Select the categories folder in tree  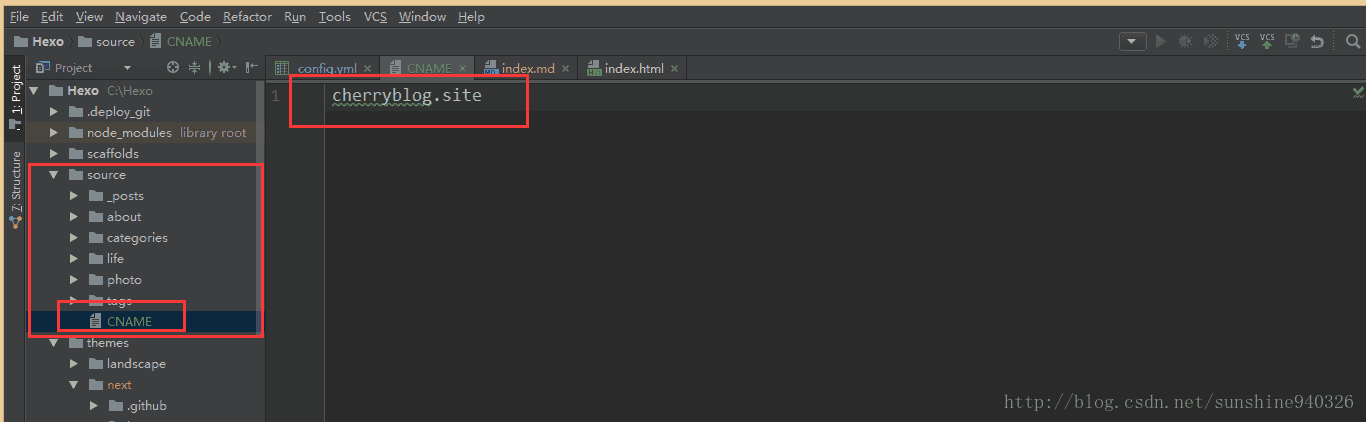137,237
